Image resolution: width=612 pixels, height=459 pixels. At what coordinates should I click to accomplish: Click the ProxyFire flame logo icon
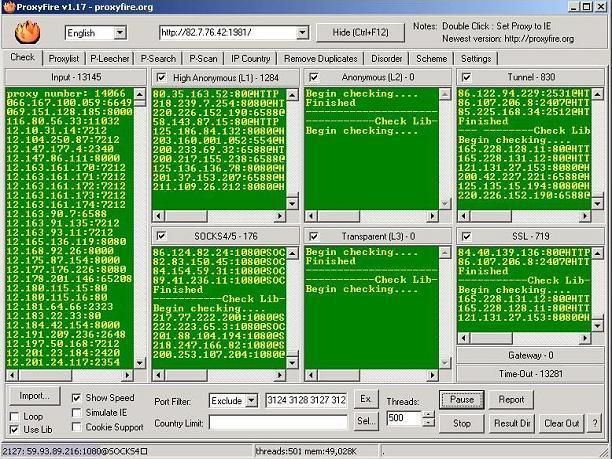point(27,32)
